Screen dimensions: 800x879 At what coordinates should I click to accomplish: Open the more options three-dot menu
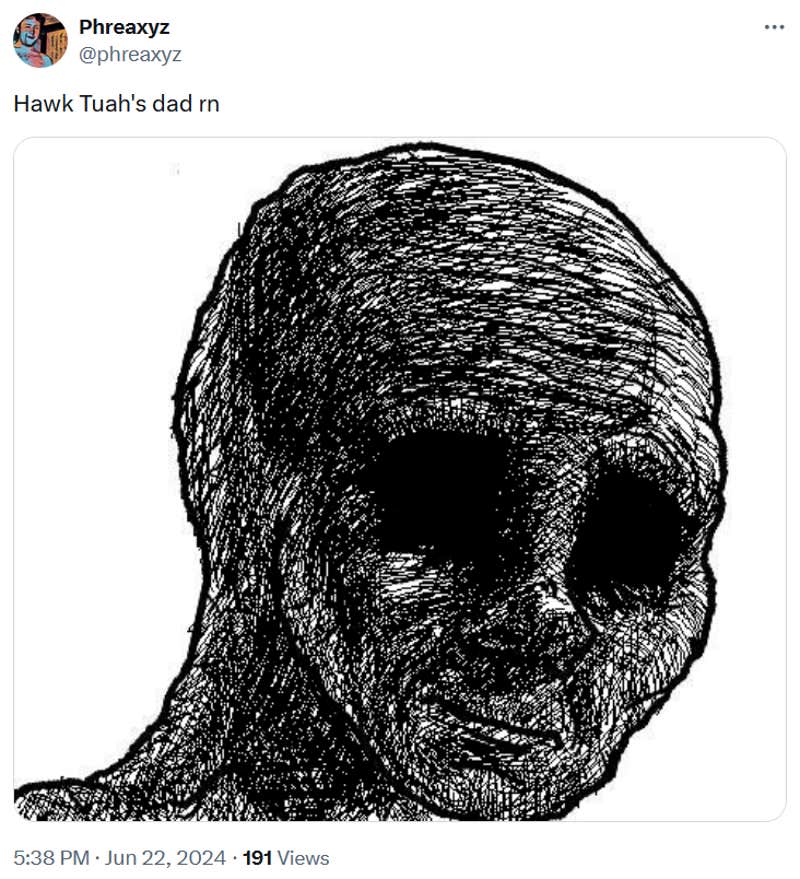pyautogui.click(x=774, y=27)
